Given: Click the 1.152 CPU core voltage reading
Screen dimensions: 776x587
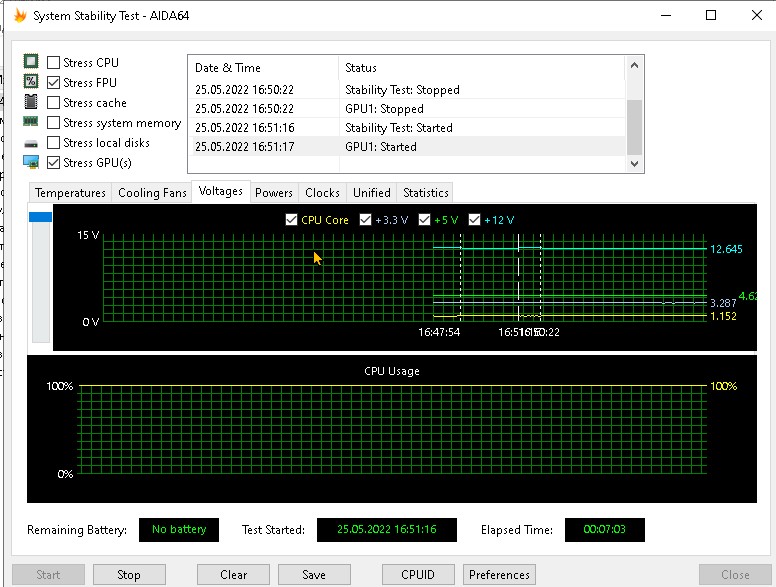Looking at the screenshot, I should 723,316.
